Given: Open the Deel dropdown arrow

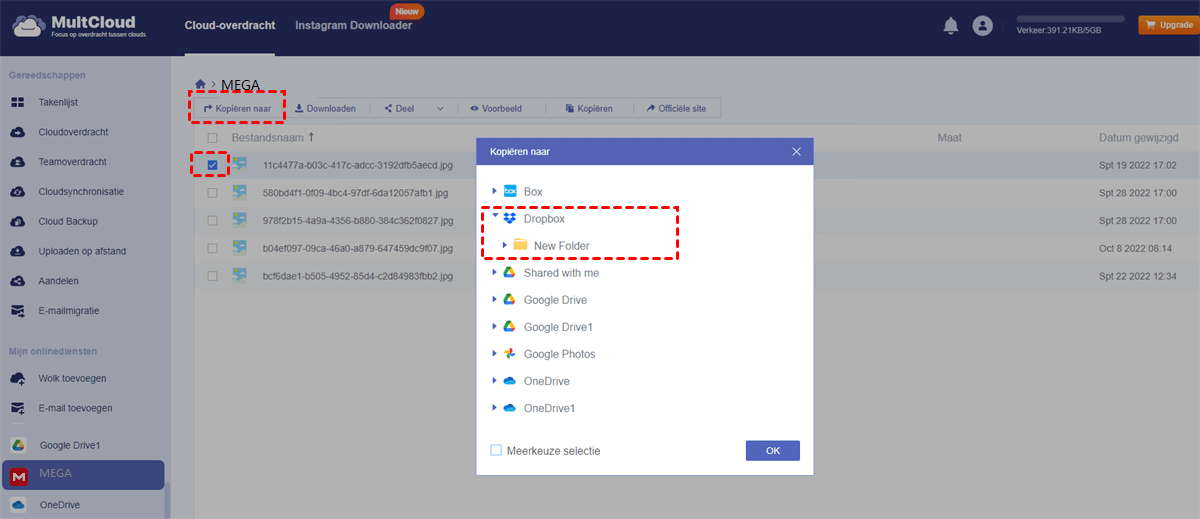Looking at the screenshot, I should pyautogui.click(x=440, y=109).
